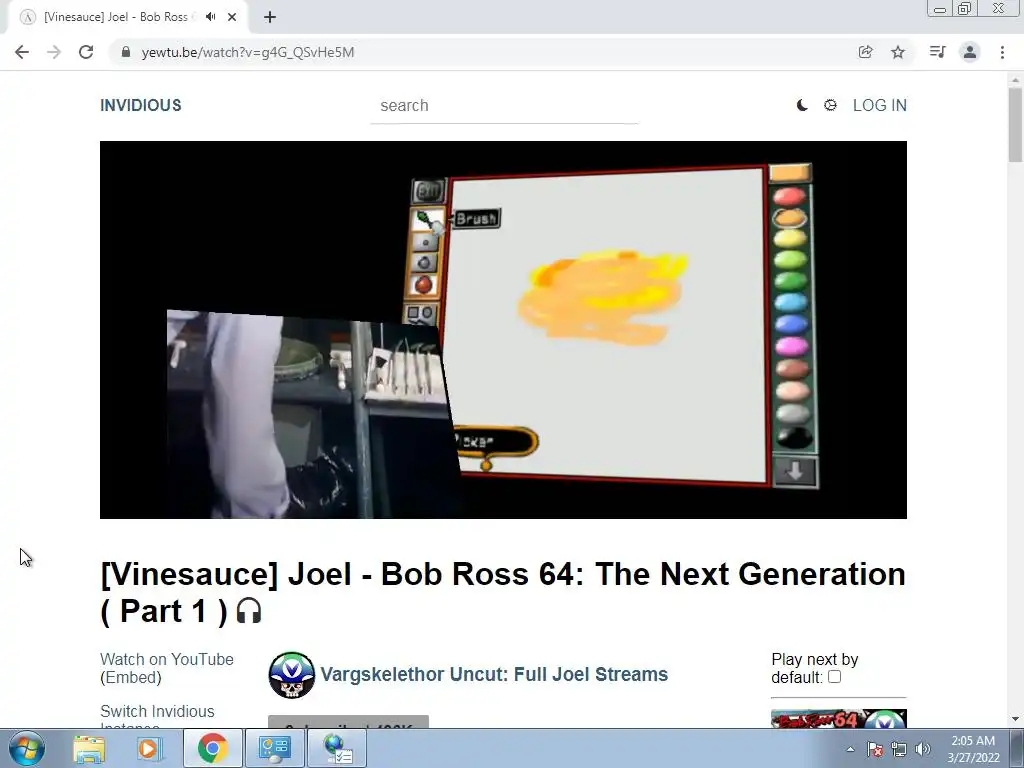This screenshot has height=768, width=1024.
Task: Pick the brown paint color
Action: click(x=793, y=368)
